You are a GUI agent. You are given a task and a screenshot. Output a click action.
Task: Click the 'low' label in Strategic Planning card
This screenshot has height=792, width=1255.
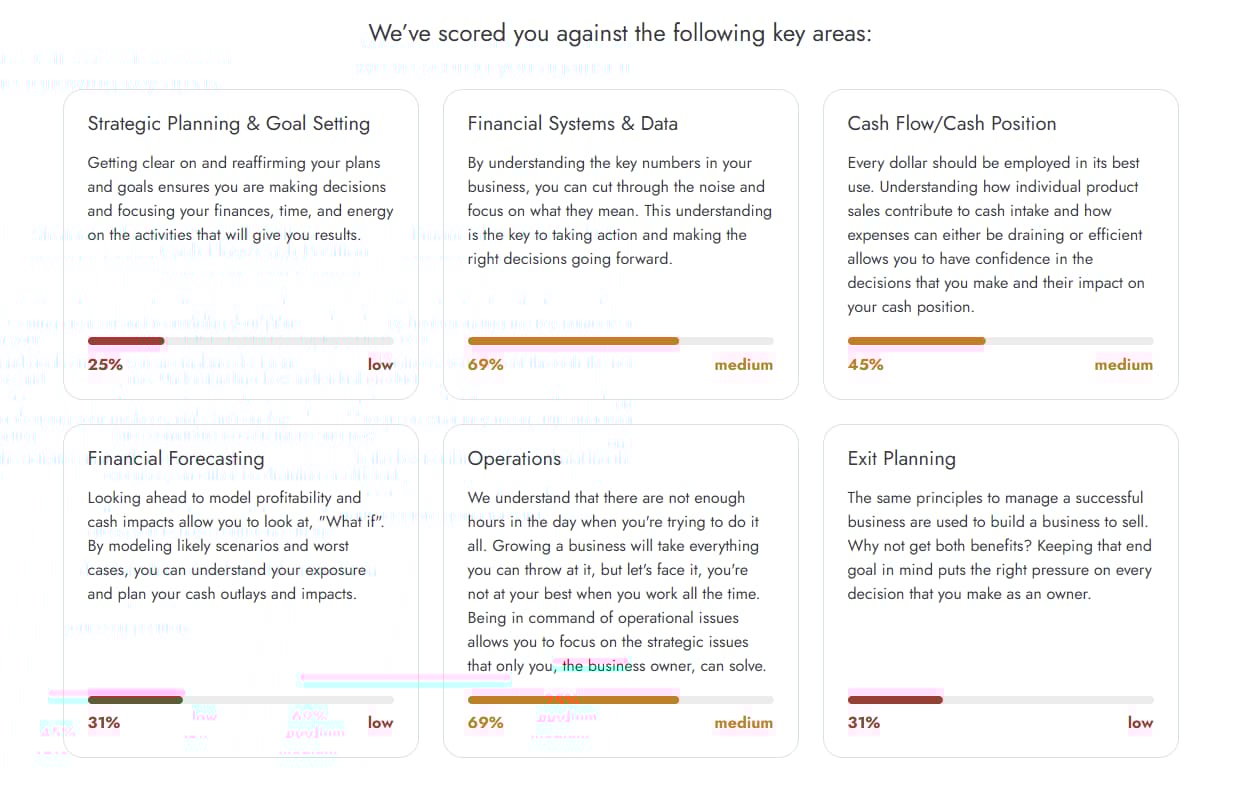pyautogui.click(x=380, y=365)
